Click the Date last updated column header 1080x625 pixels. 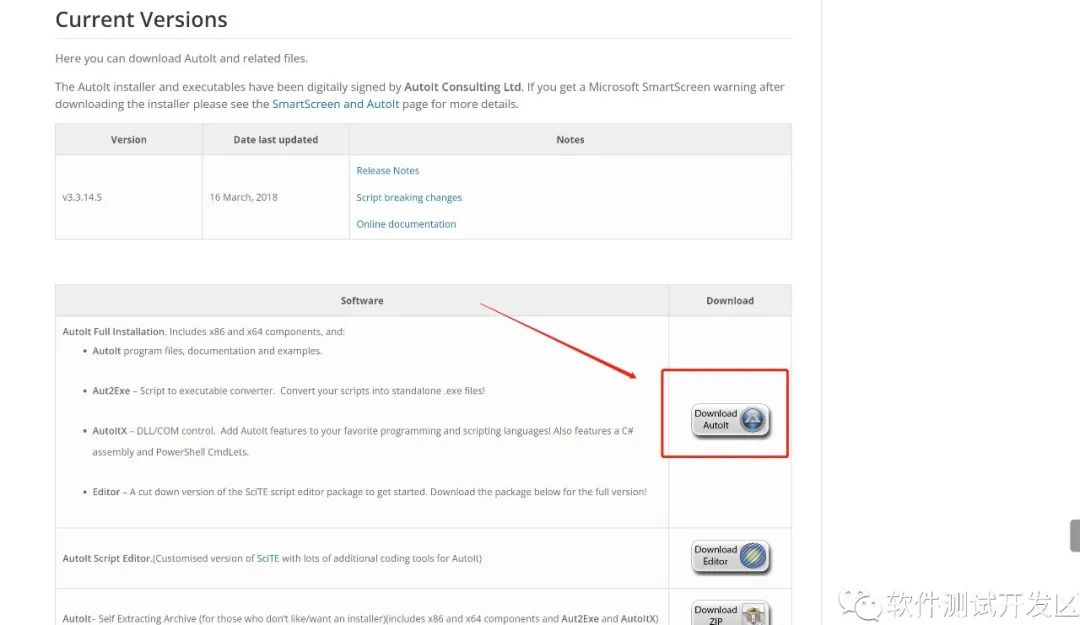click(276, 139)
